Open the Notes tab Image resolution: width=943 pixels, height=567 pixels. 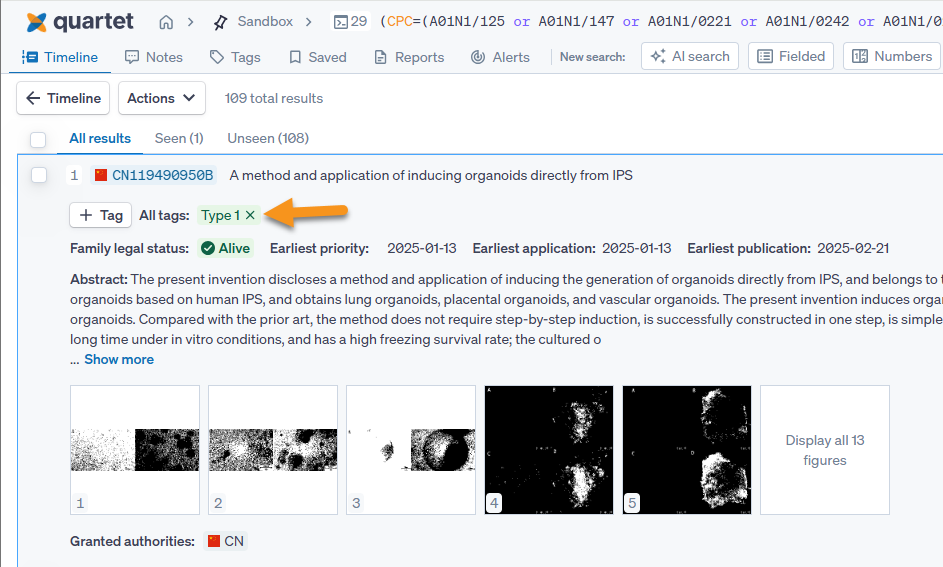(153, 57)
